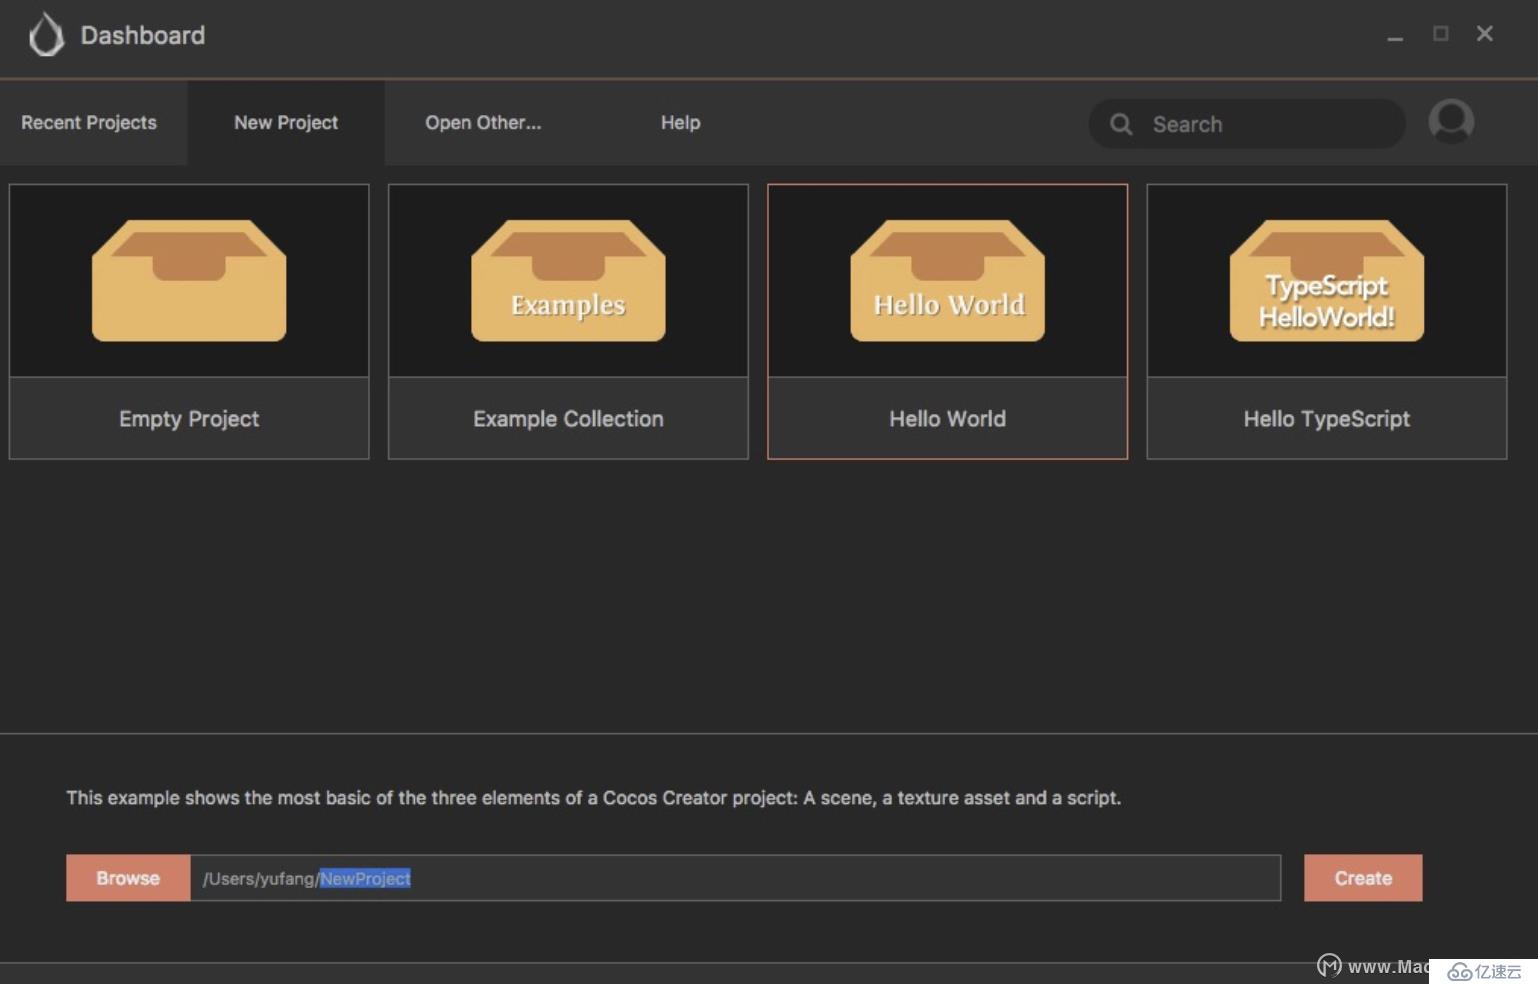Click the Example Collection label
1538x984 pixels.
568,419
